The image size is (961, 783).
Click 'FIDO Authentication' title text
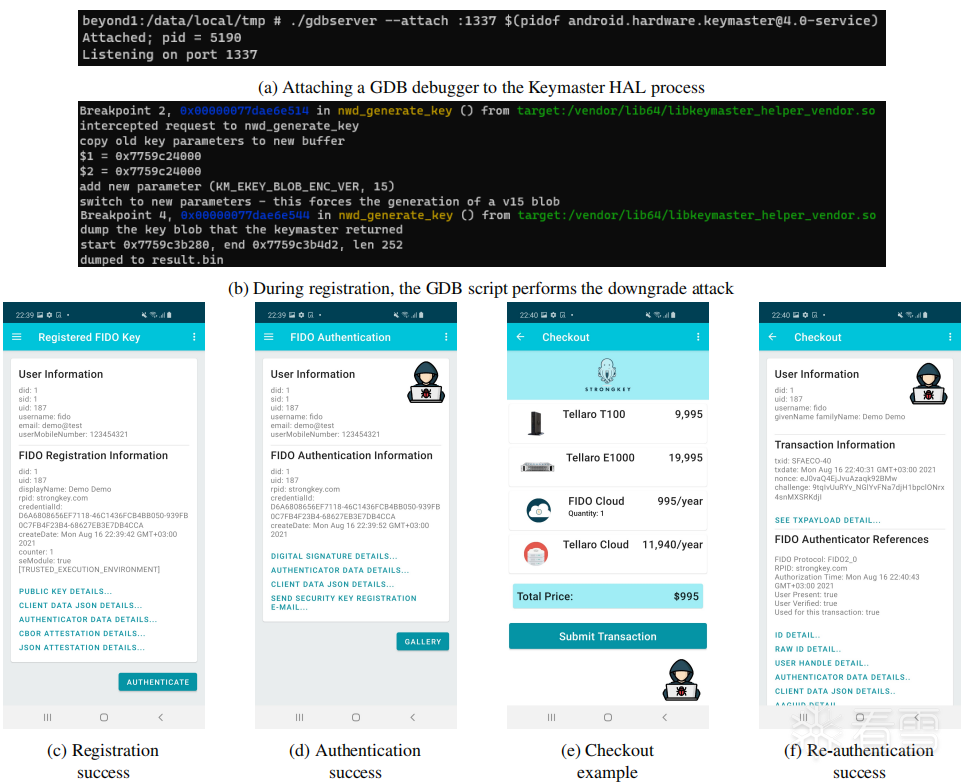click(340, 337)
